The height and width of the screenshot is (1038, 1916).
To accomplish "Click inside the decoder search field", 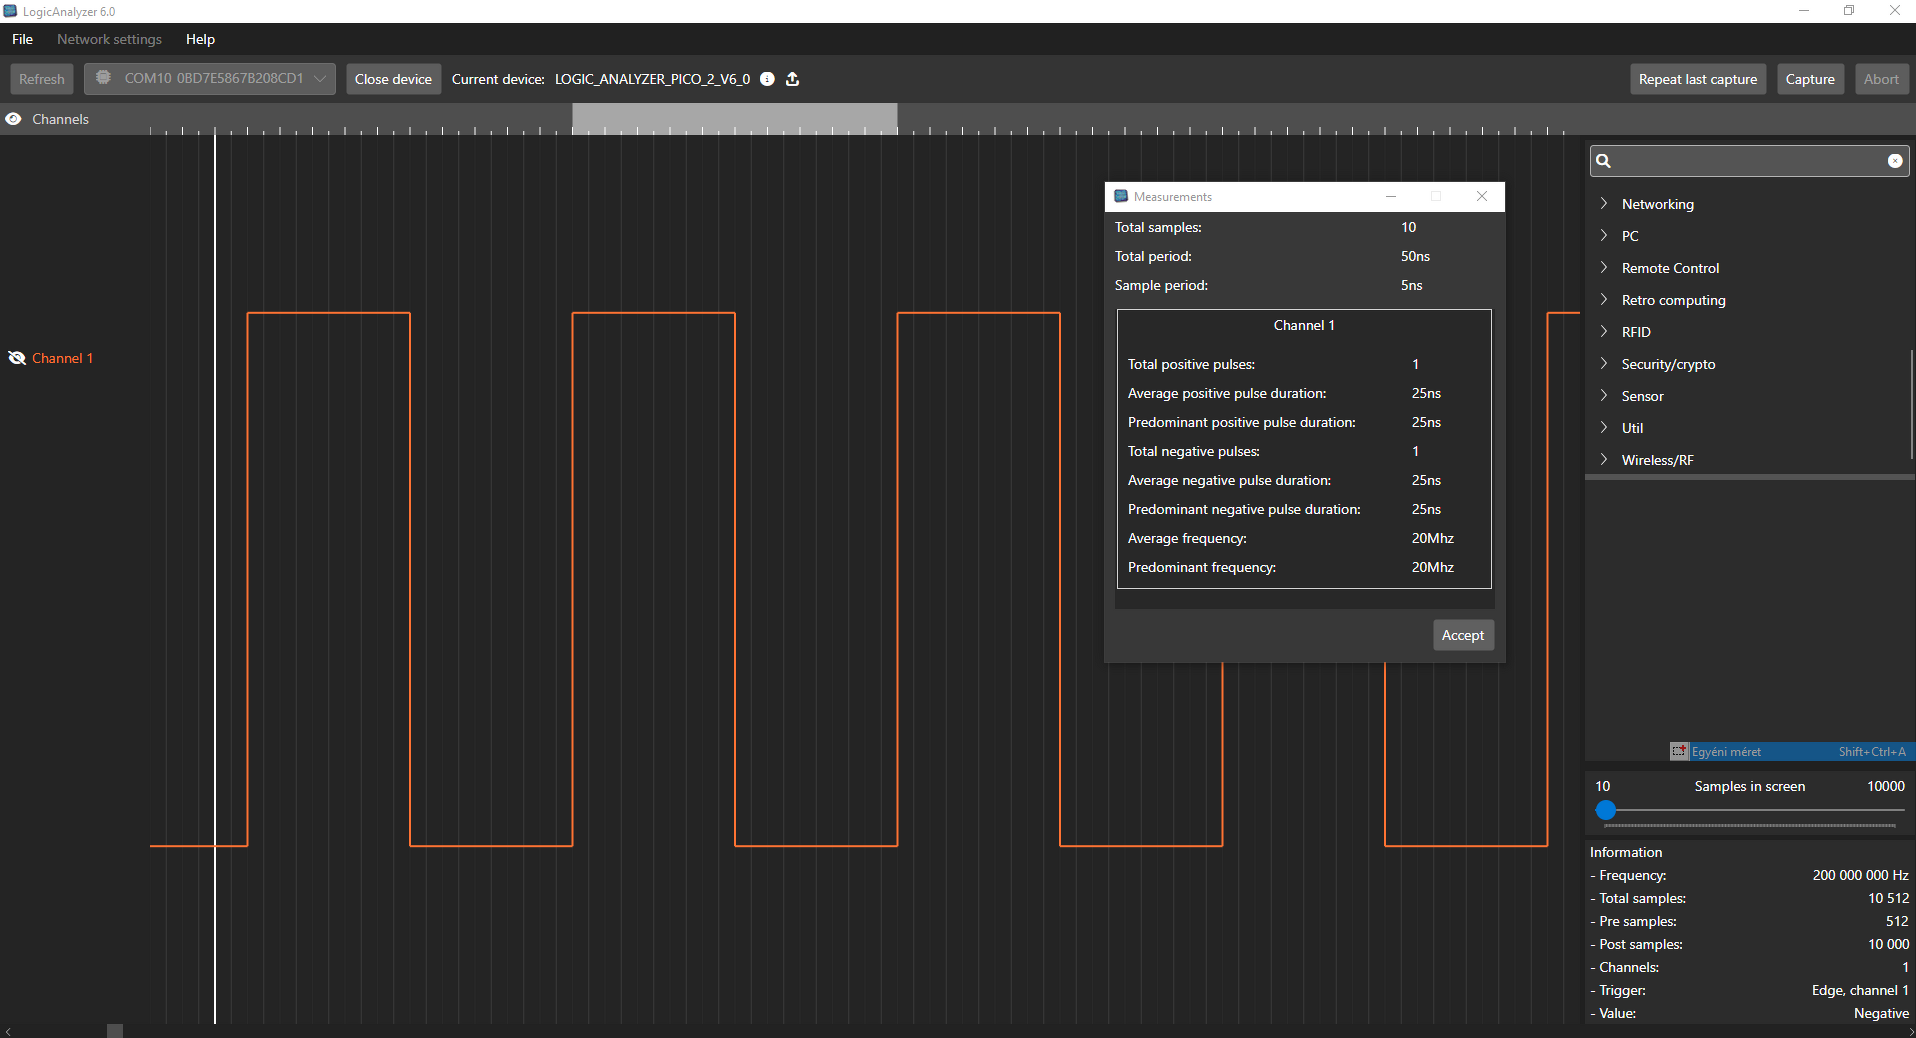I will (1749, 161).
